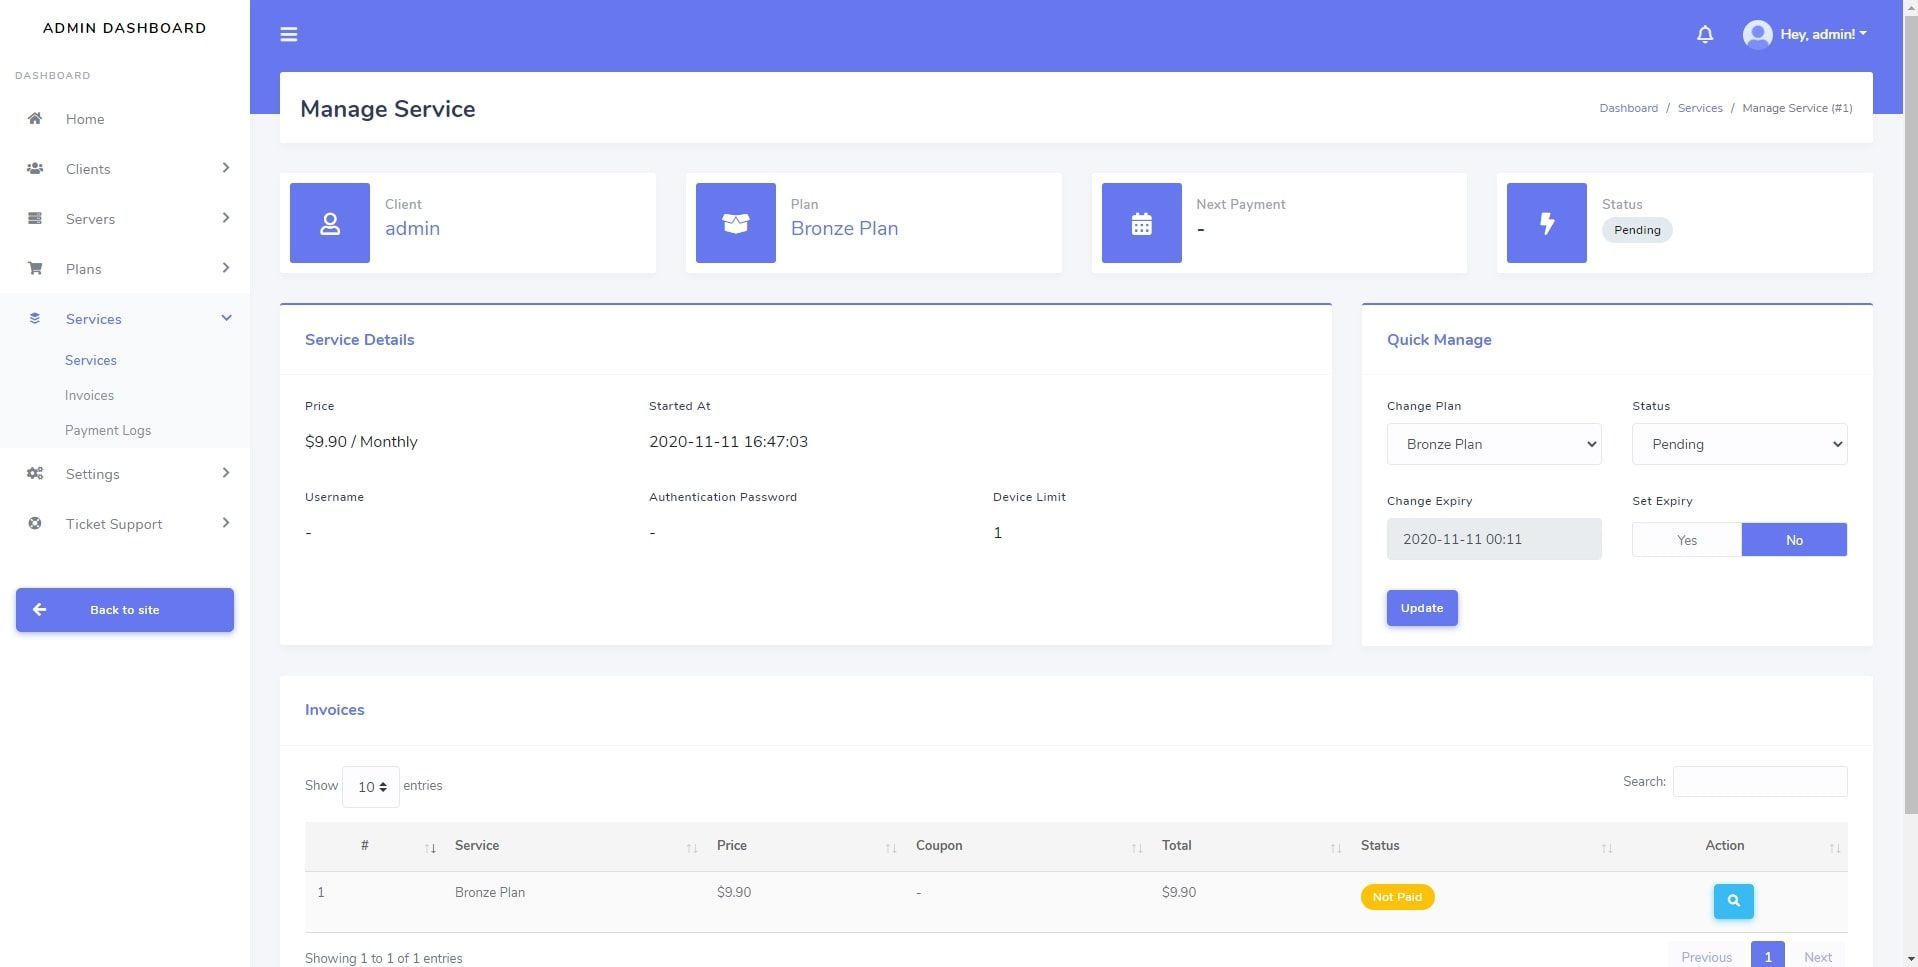Click the Settings gears icon
1918x967 pixels.
35,473
